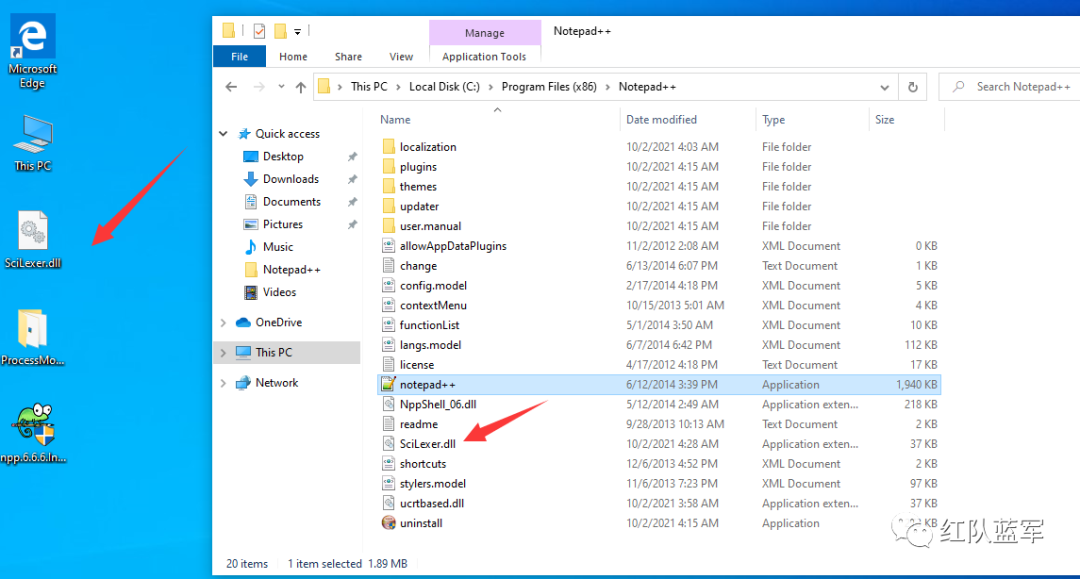This screenshot has height=579, width=1080.
Task: Click Local Disk (C:) in the address path
Action: pyautogui.click(x=444, y=87)
